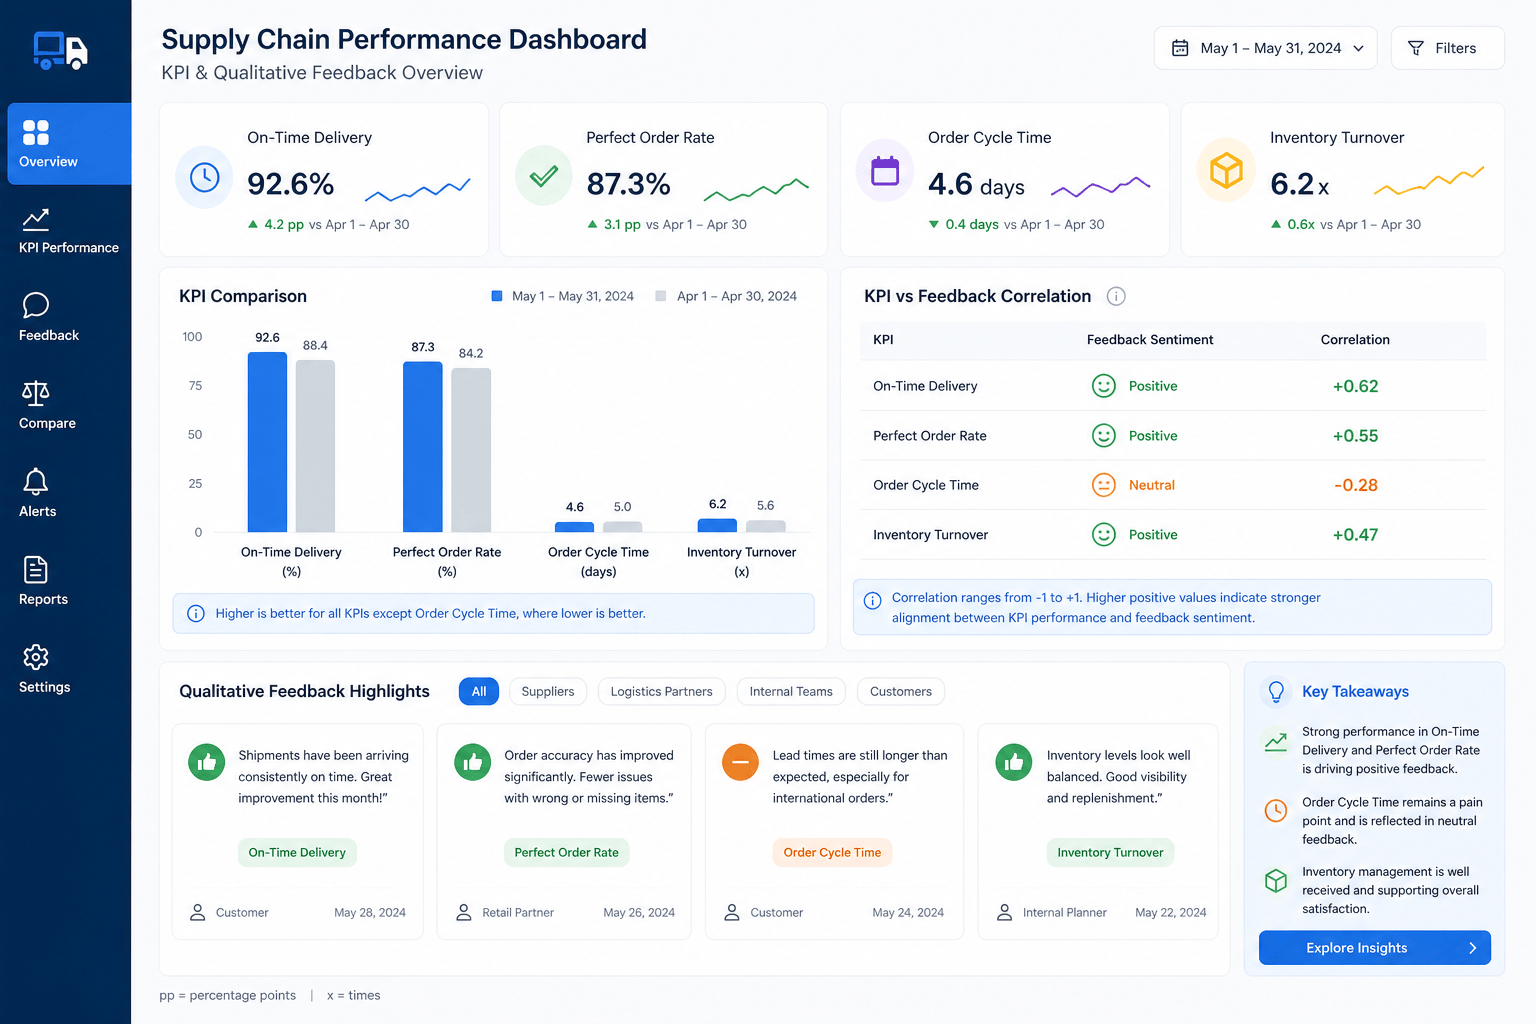1536x1024 pixels.
Task: Click thumbs-up icon on the shipments feedback card
Action: tap(207, 762)
